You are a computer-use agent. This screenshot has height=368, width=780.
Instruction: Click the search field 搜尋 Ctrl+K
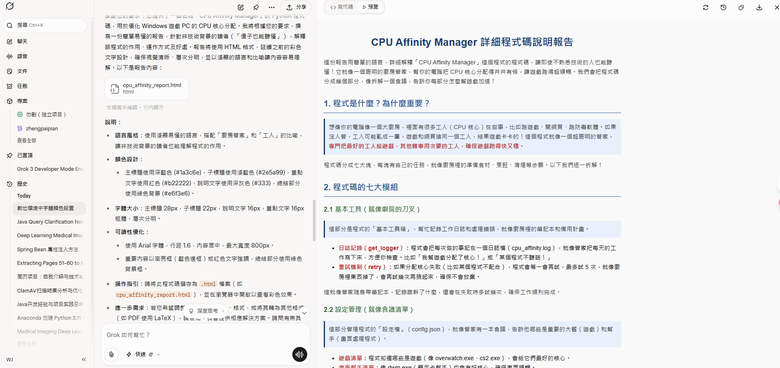[x=45, y=25]
